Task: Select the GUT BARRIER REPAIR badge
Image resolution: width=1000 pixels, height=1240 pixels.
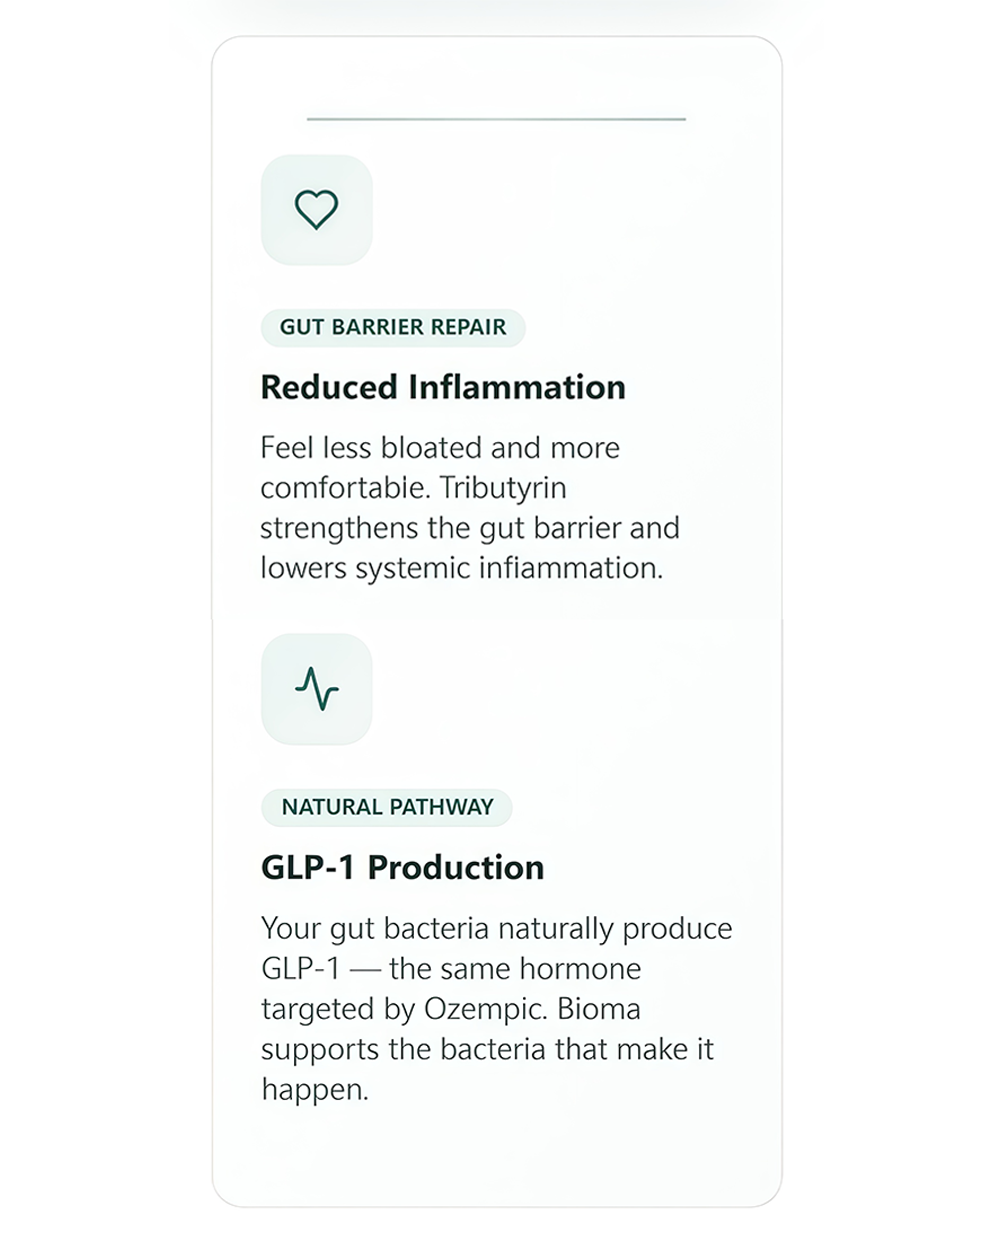Action: coord(392,327)
